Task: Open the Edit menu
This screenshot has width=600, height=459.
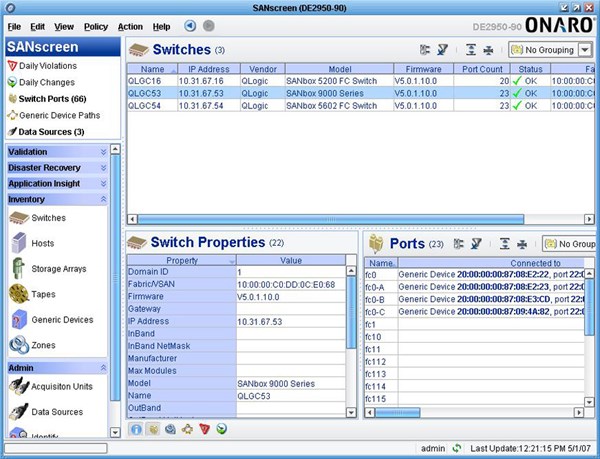Action: (38, 27)
